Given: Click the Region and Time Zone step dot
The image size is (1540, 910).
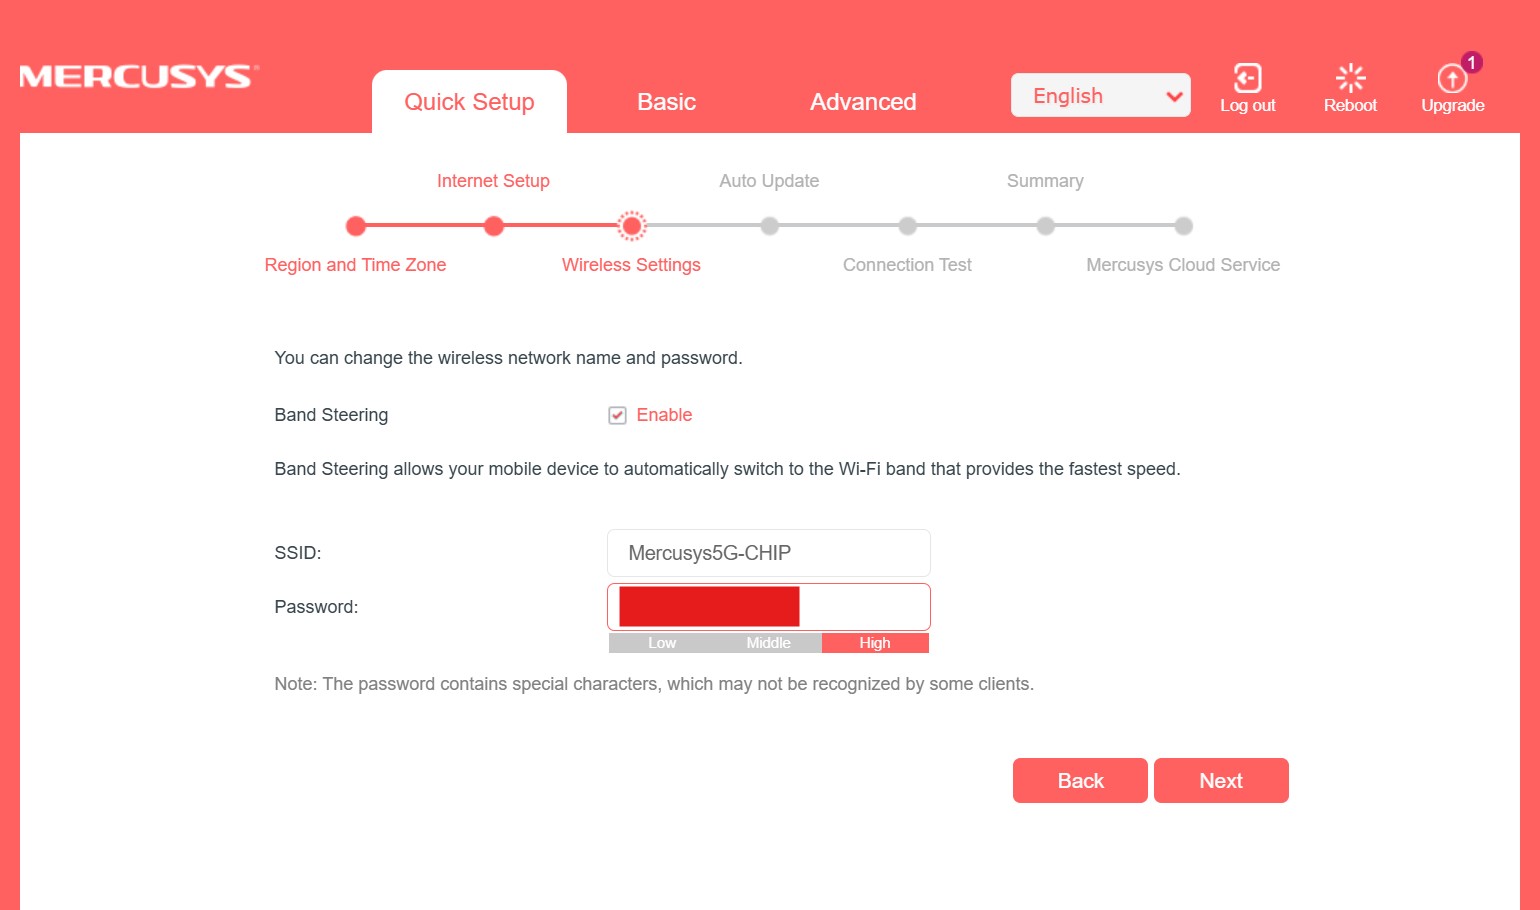Looking at the screenshot, I should click(x=355, y=226).
